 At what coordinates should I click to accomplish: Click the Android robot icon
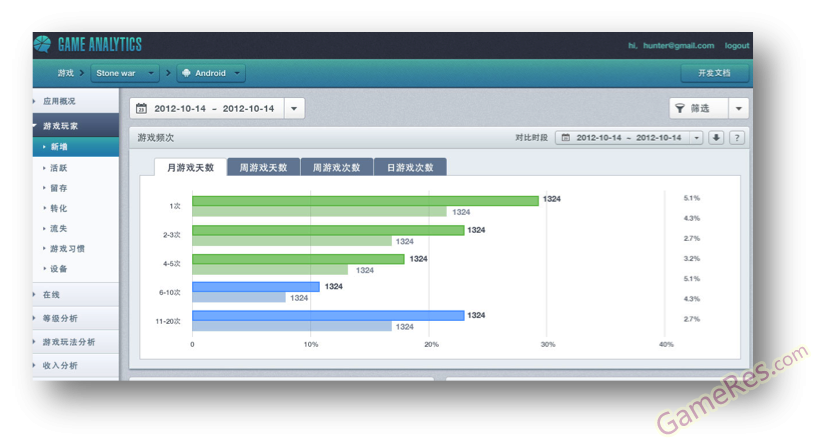click(186, 73)
